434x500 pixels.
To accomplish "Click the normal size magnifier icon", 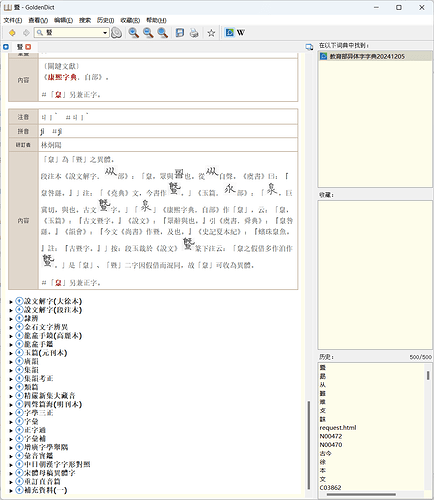I will point(162,33).
